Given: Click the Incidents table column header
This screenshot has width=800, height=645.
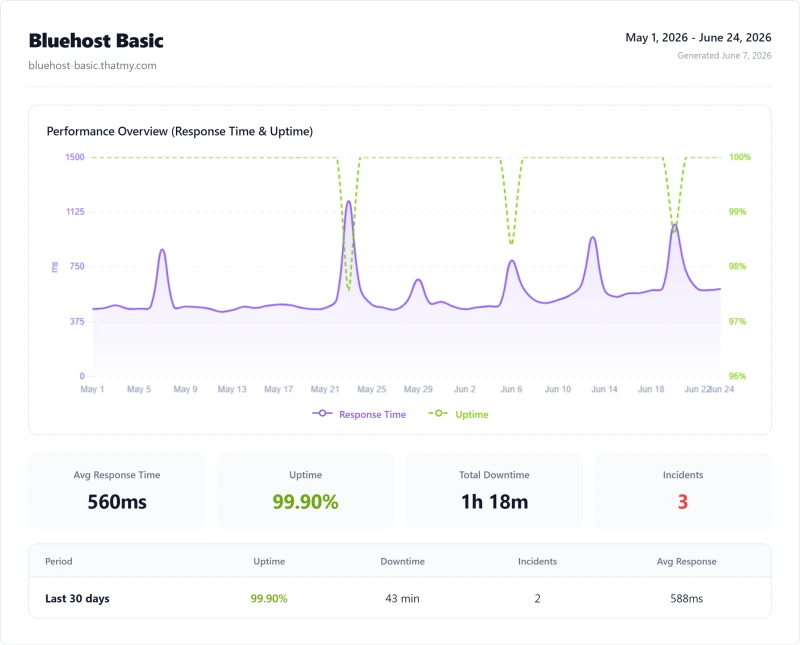Looking at the screenshot, I should point(537,561).
